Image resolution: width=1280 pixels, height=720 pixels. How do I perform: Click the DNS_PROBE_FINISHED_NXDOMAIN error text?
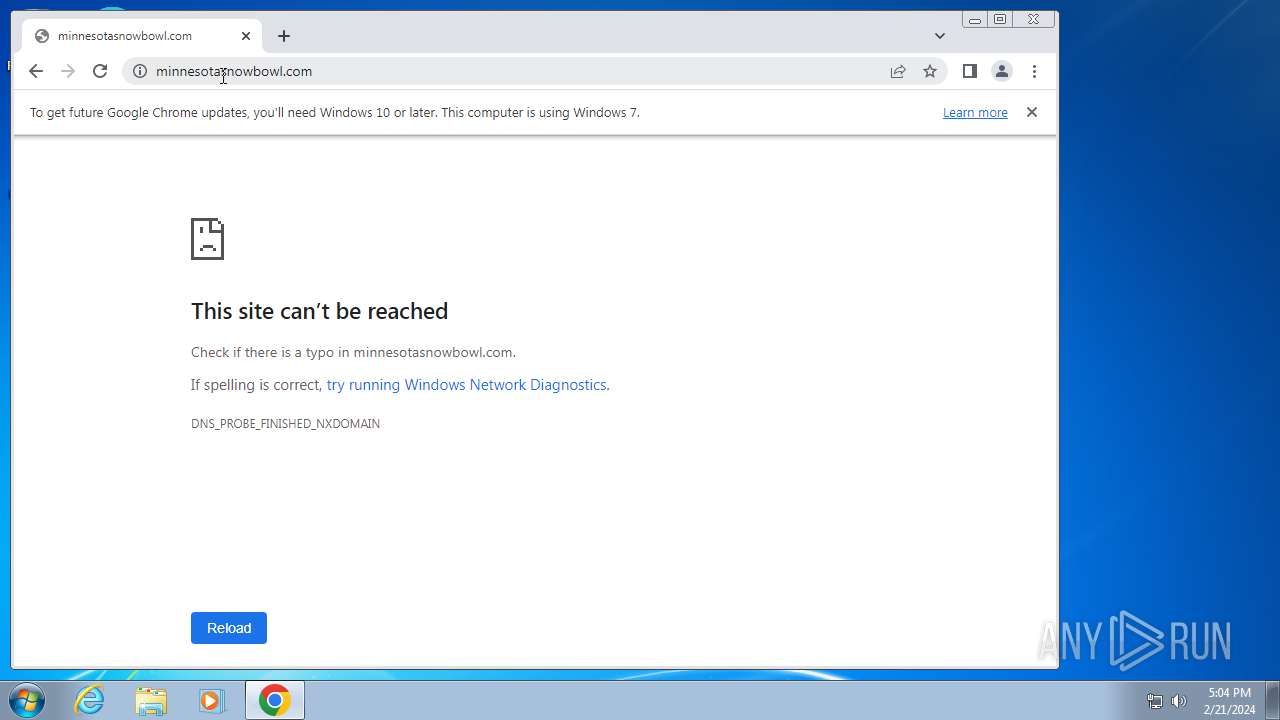285,424
